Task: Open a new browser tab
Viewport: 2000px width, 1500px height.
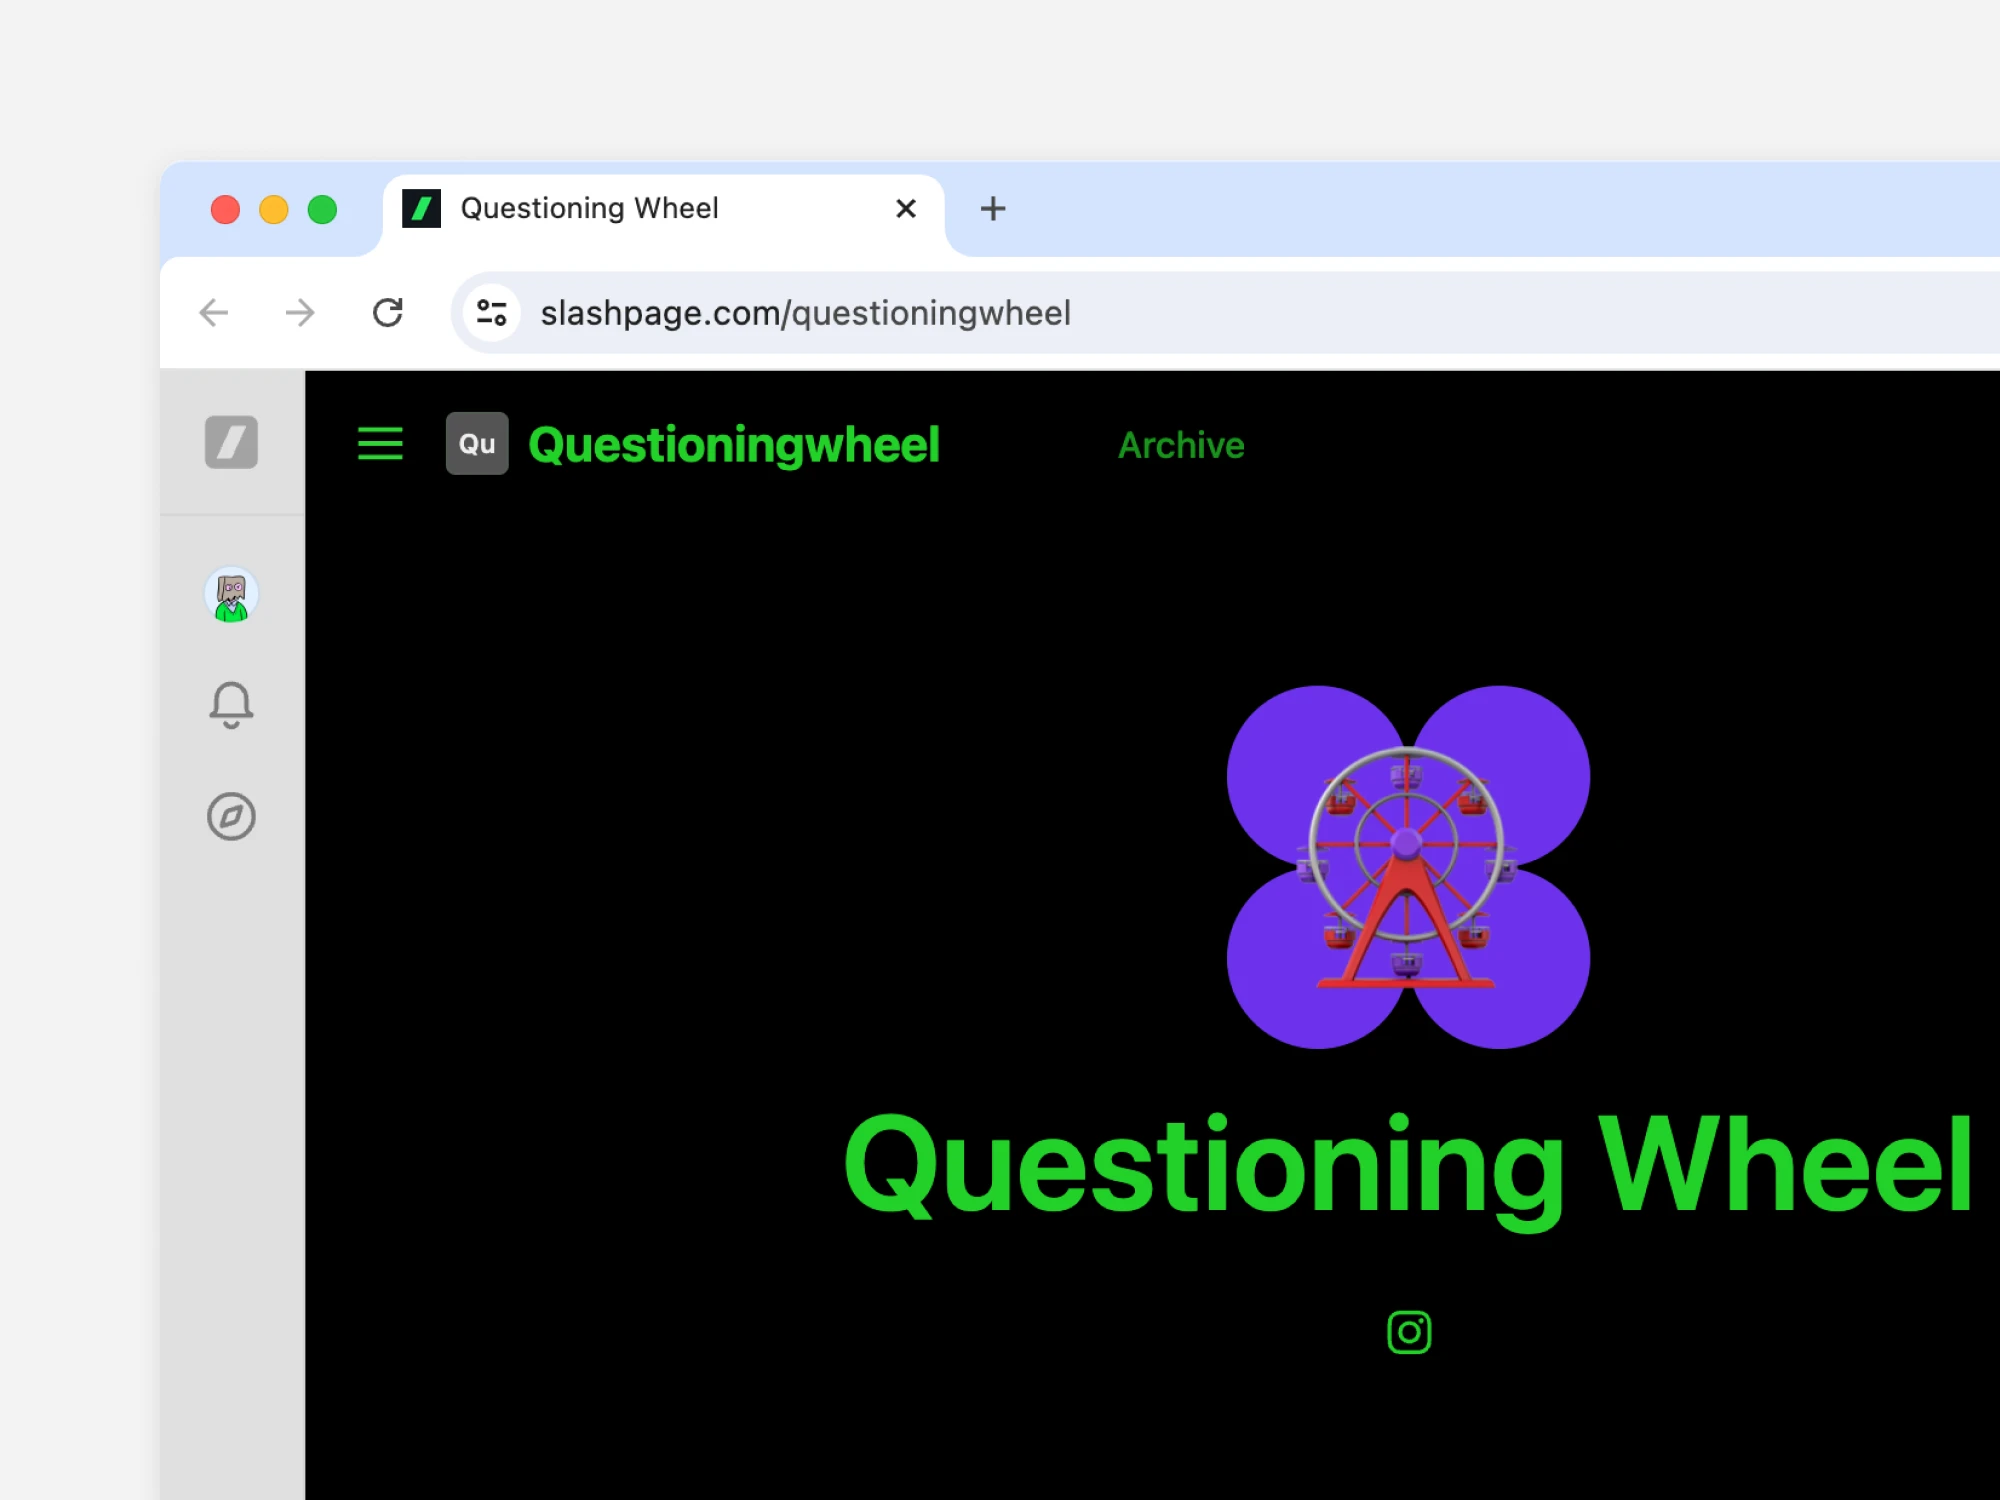Action: [993, 208]
